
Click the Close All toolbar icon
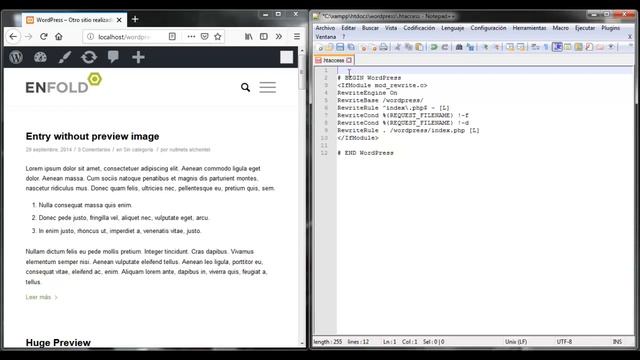[x=374, y=47]
